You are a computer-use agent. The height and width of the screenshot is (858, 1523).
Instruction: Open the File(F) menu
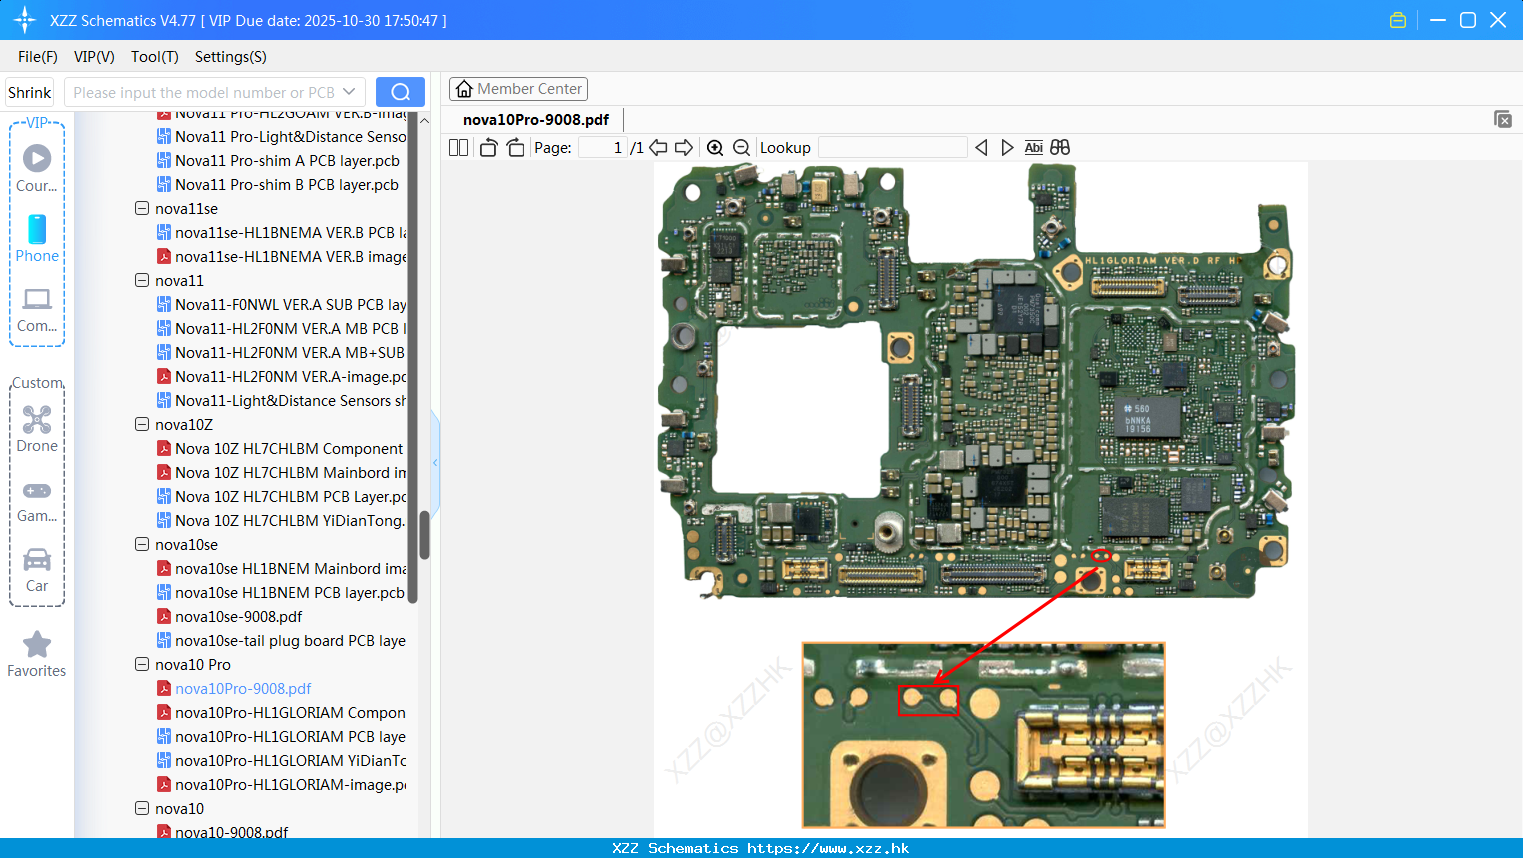(38, 57)
